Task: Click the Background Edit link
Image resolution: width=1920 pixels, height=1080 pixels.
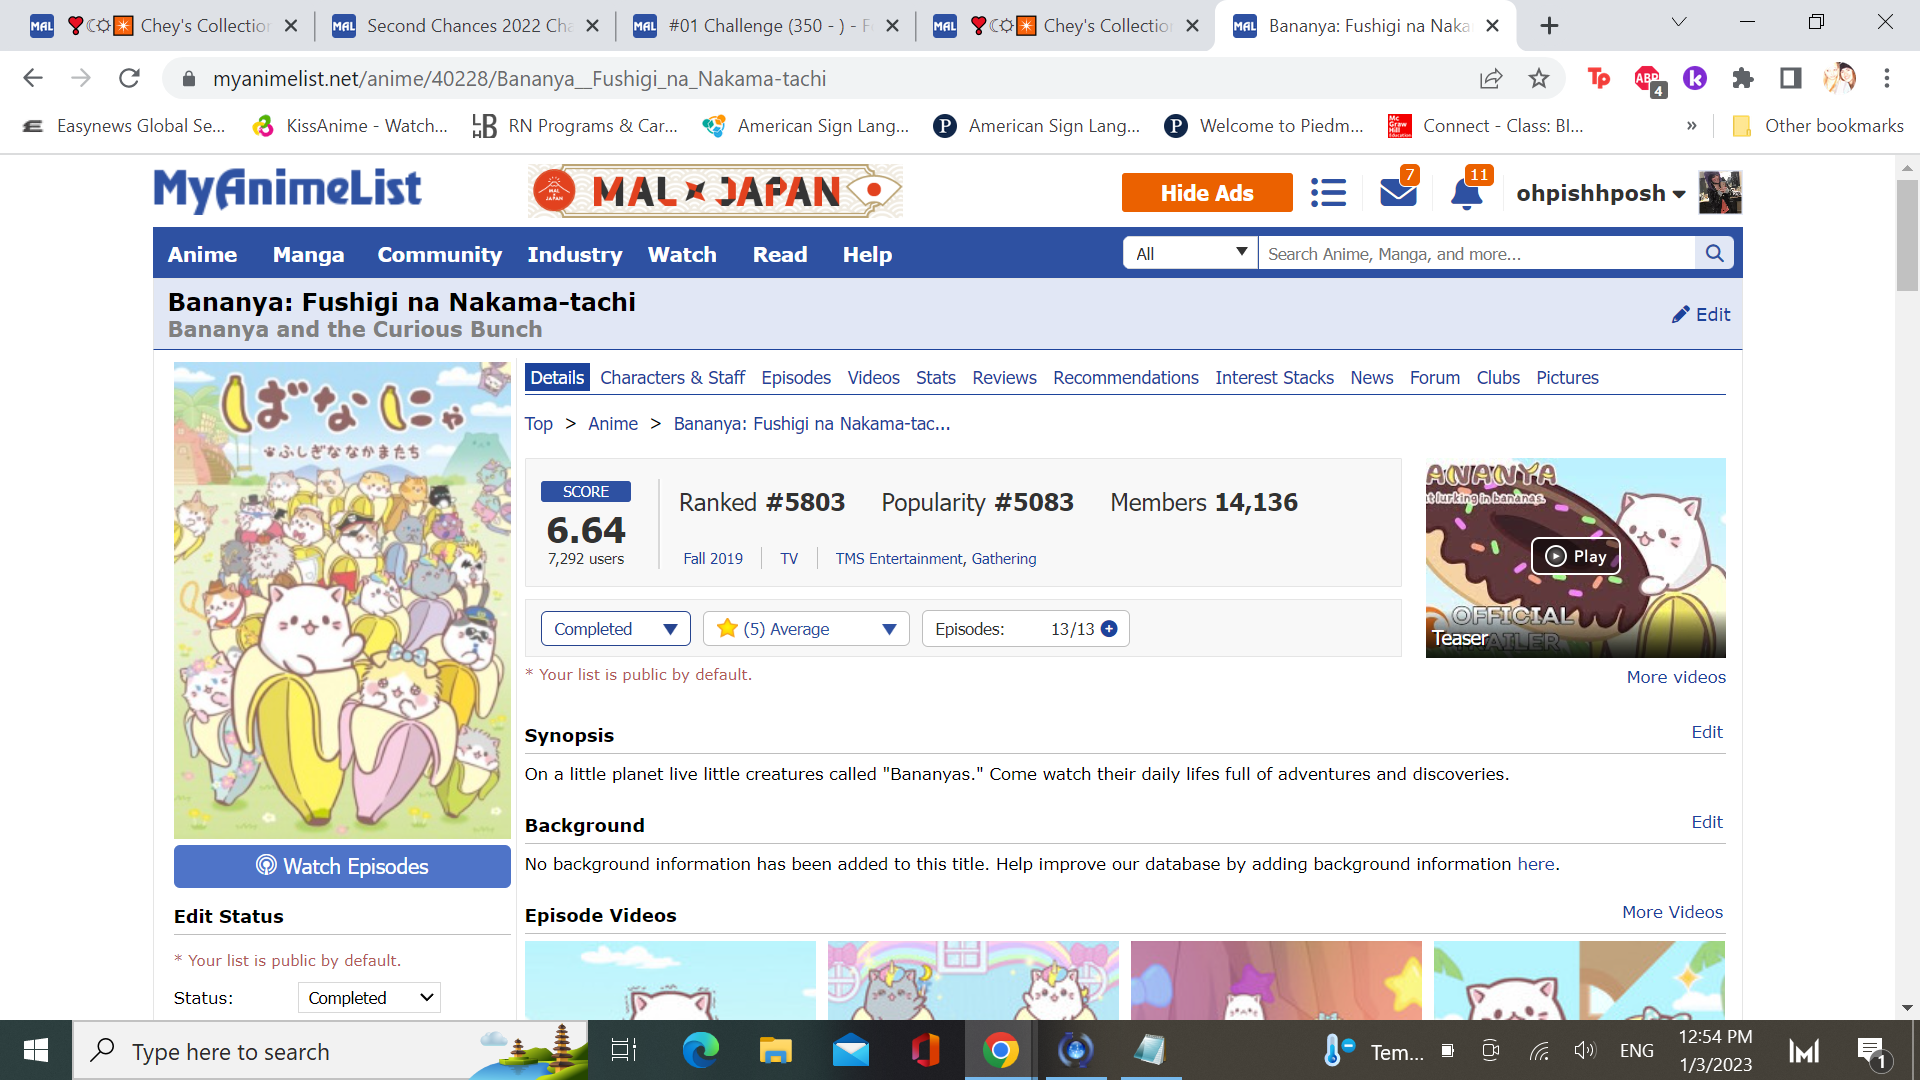Action: 1707,822
